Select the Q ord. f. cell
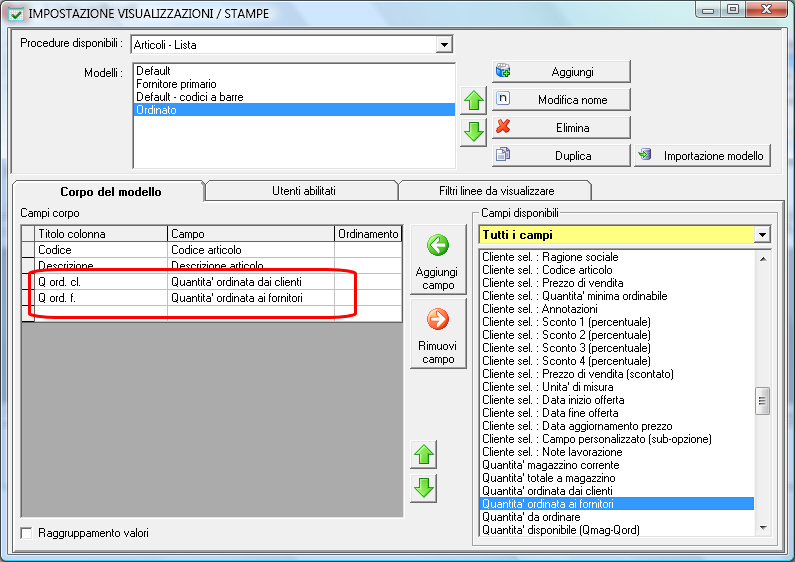The height and width of the screenshot is (562, 795). pos(101,298)
